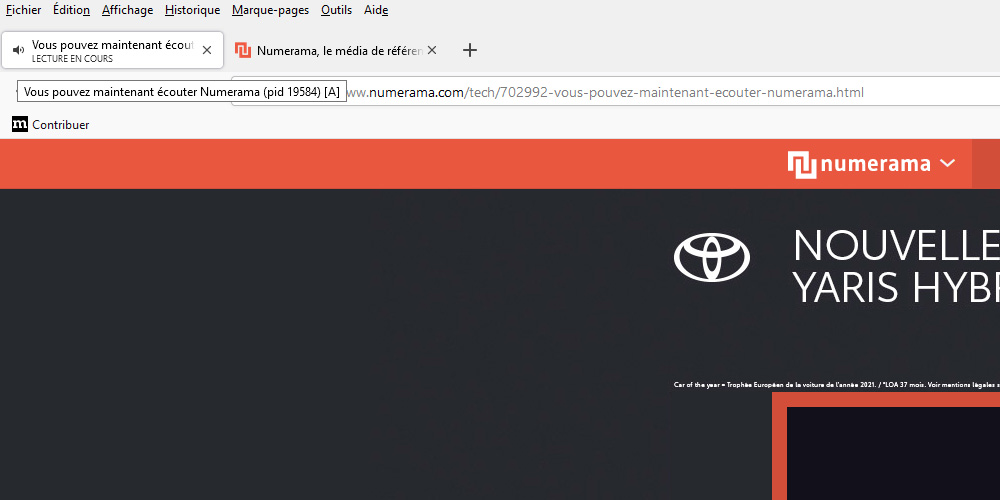The image size is (1000, 500).
Task: Close the Numerama média de référence tab
Action: (432, 50)
